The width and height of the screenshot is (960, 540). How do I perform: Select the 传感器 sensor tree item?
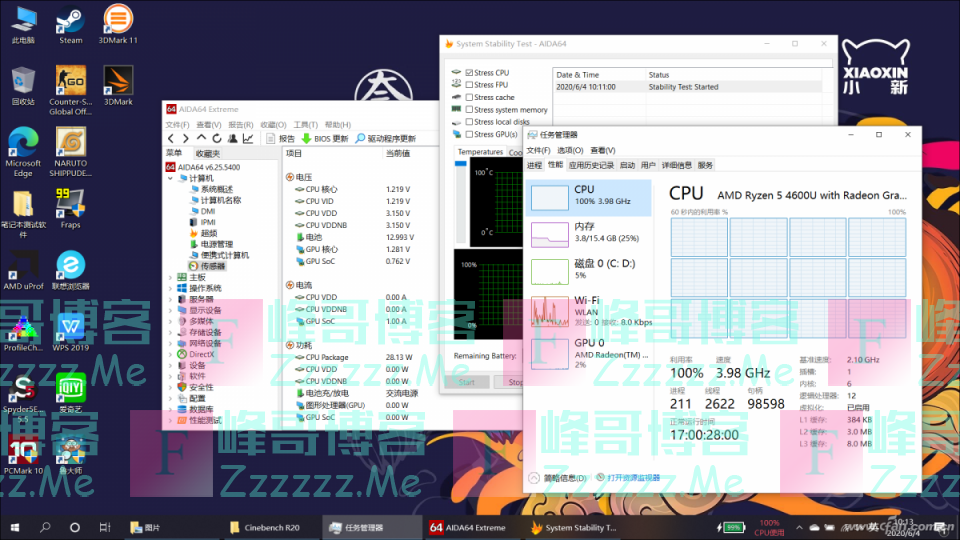tap(207, 266)
